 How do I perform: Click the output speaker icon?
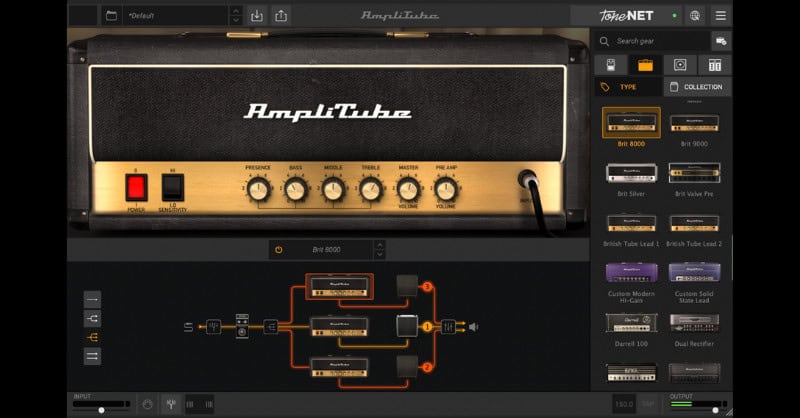(474, 327)
